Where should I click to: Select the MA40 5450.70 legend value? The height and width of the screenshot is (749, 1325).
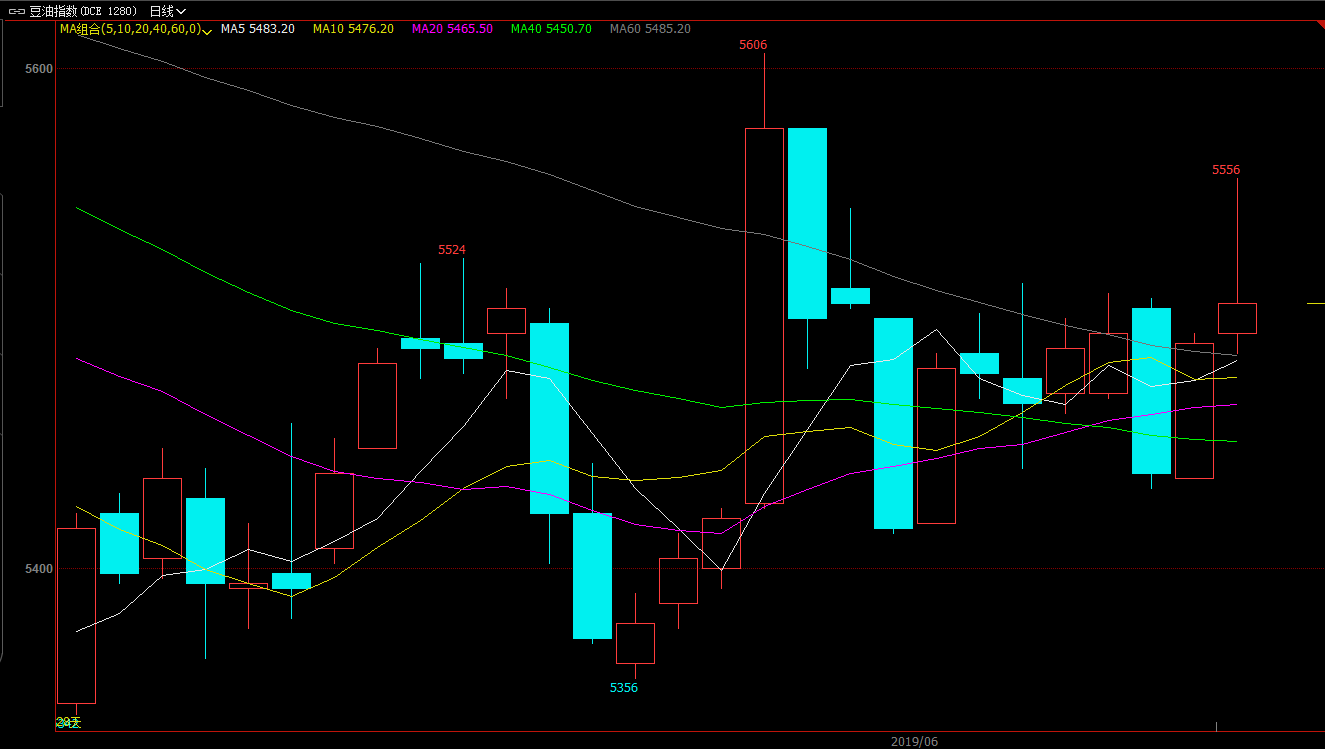point(551,29)
